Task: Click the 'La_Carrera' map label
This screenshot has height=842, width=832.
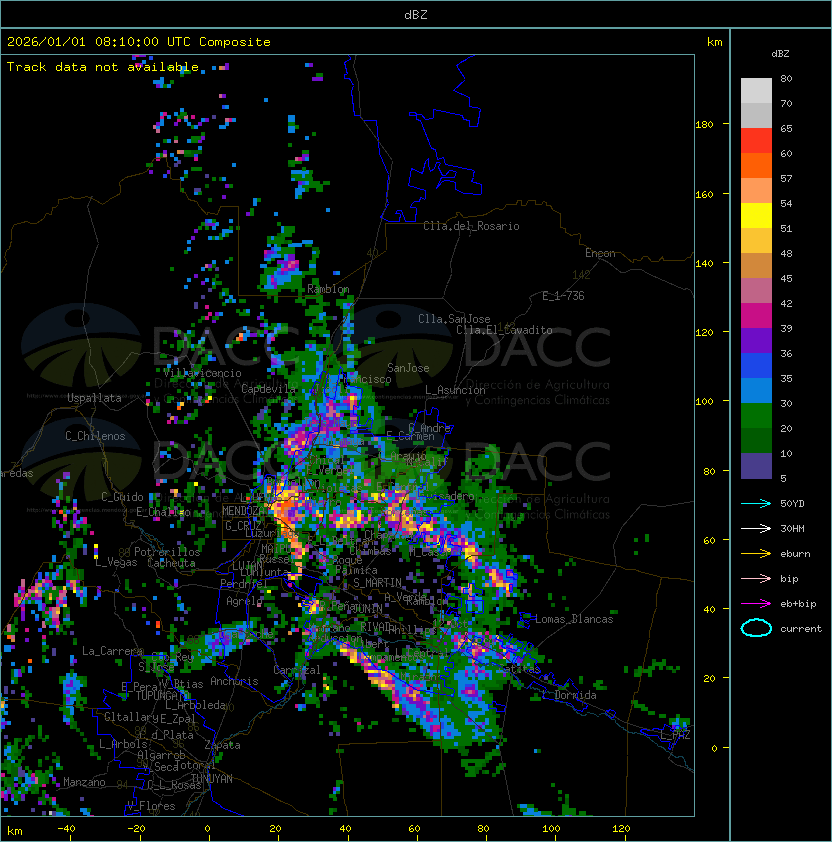Action: click(x=112, y=651)
